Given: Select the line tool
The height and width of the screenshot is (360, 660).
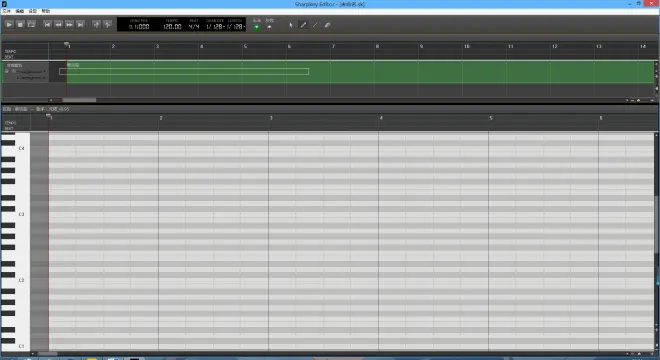Looking at the screenshot, I should [315, 25].
